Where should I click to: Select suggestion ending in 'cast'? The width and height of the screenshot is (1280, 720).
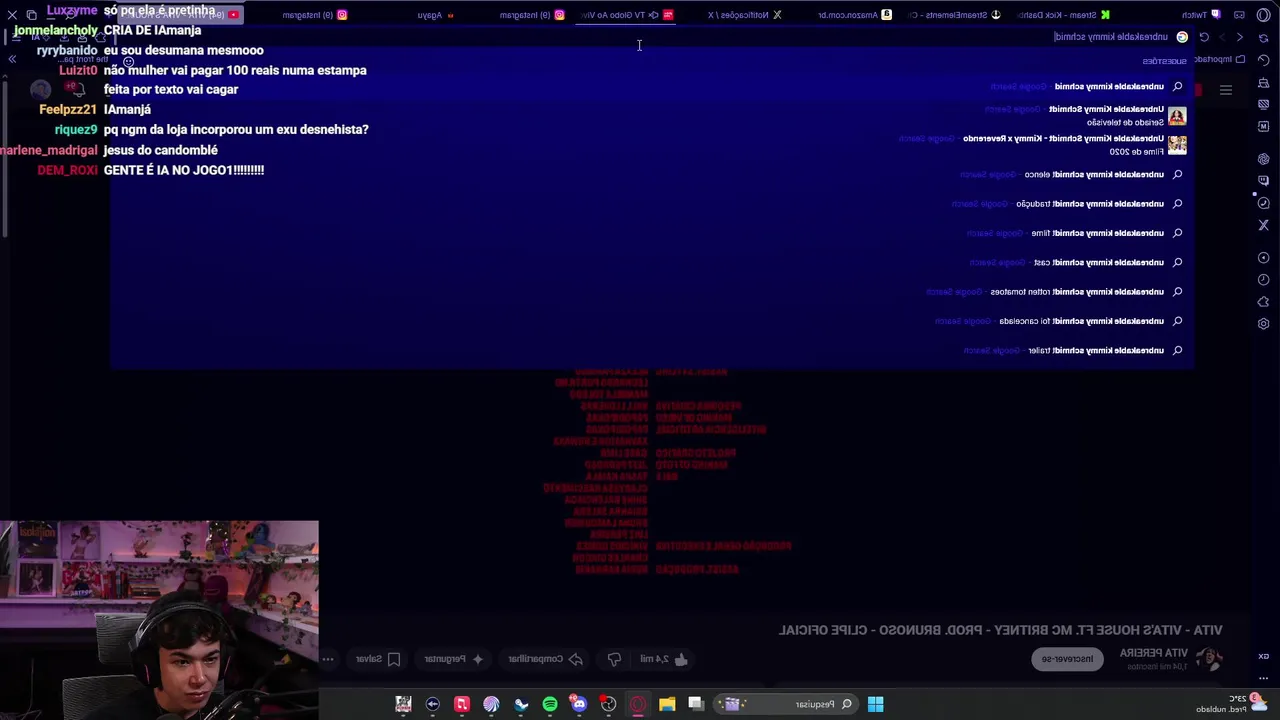coord(652,263)
